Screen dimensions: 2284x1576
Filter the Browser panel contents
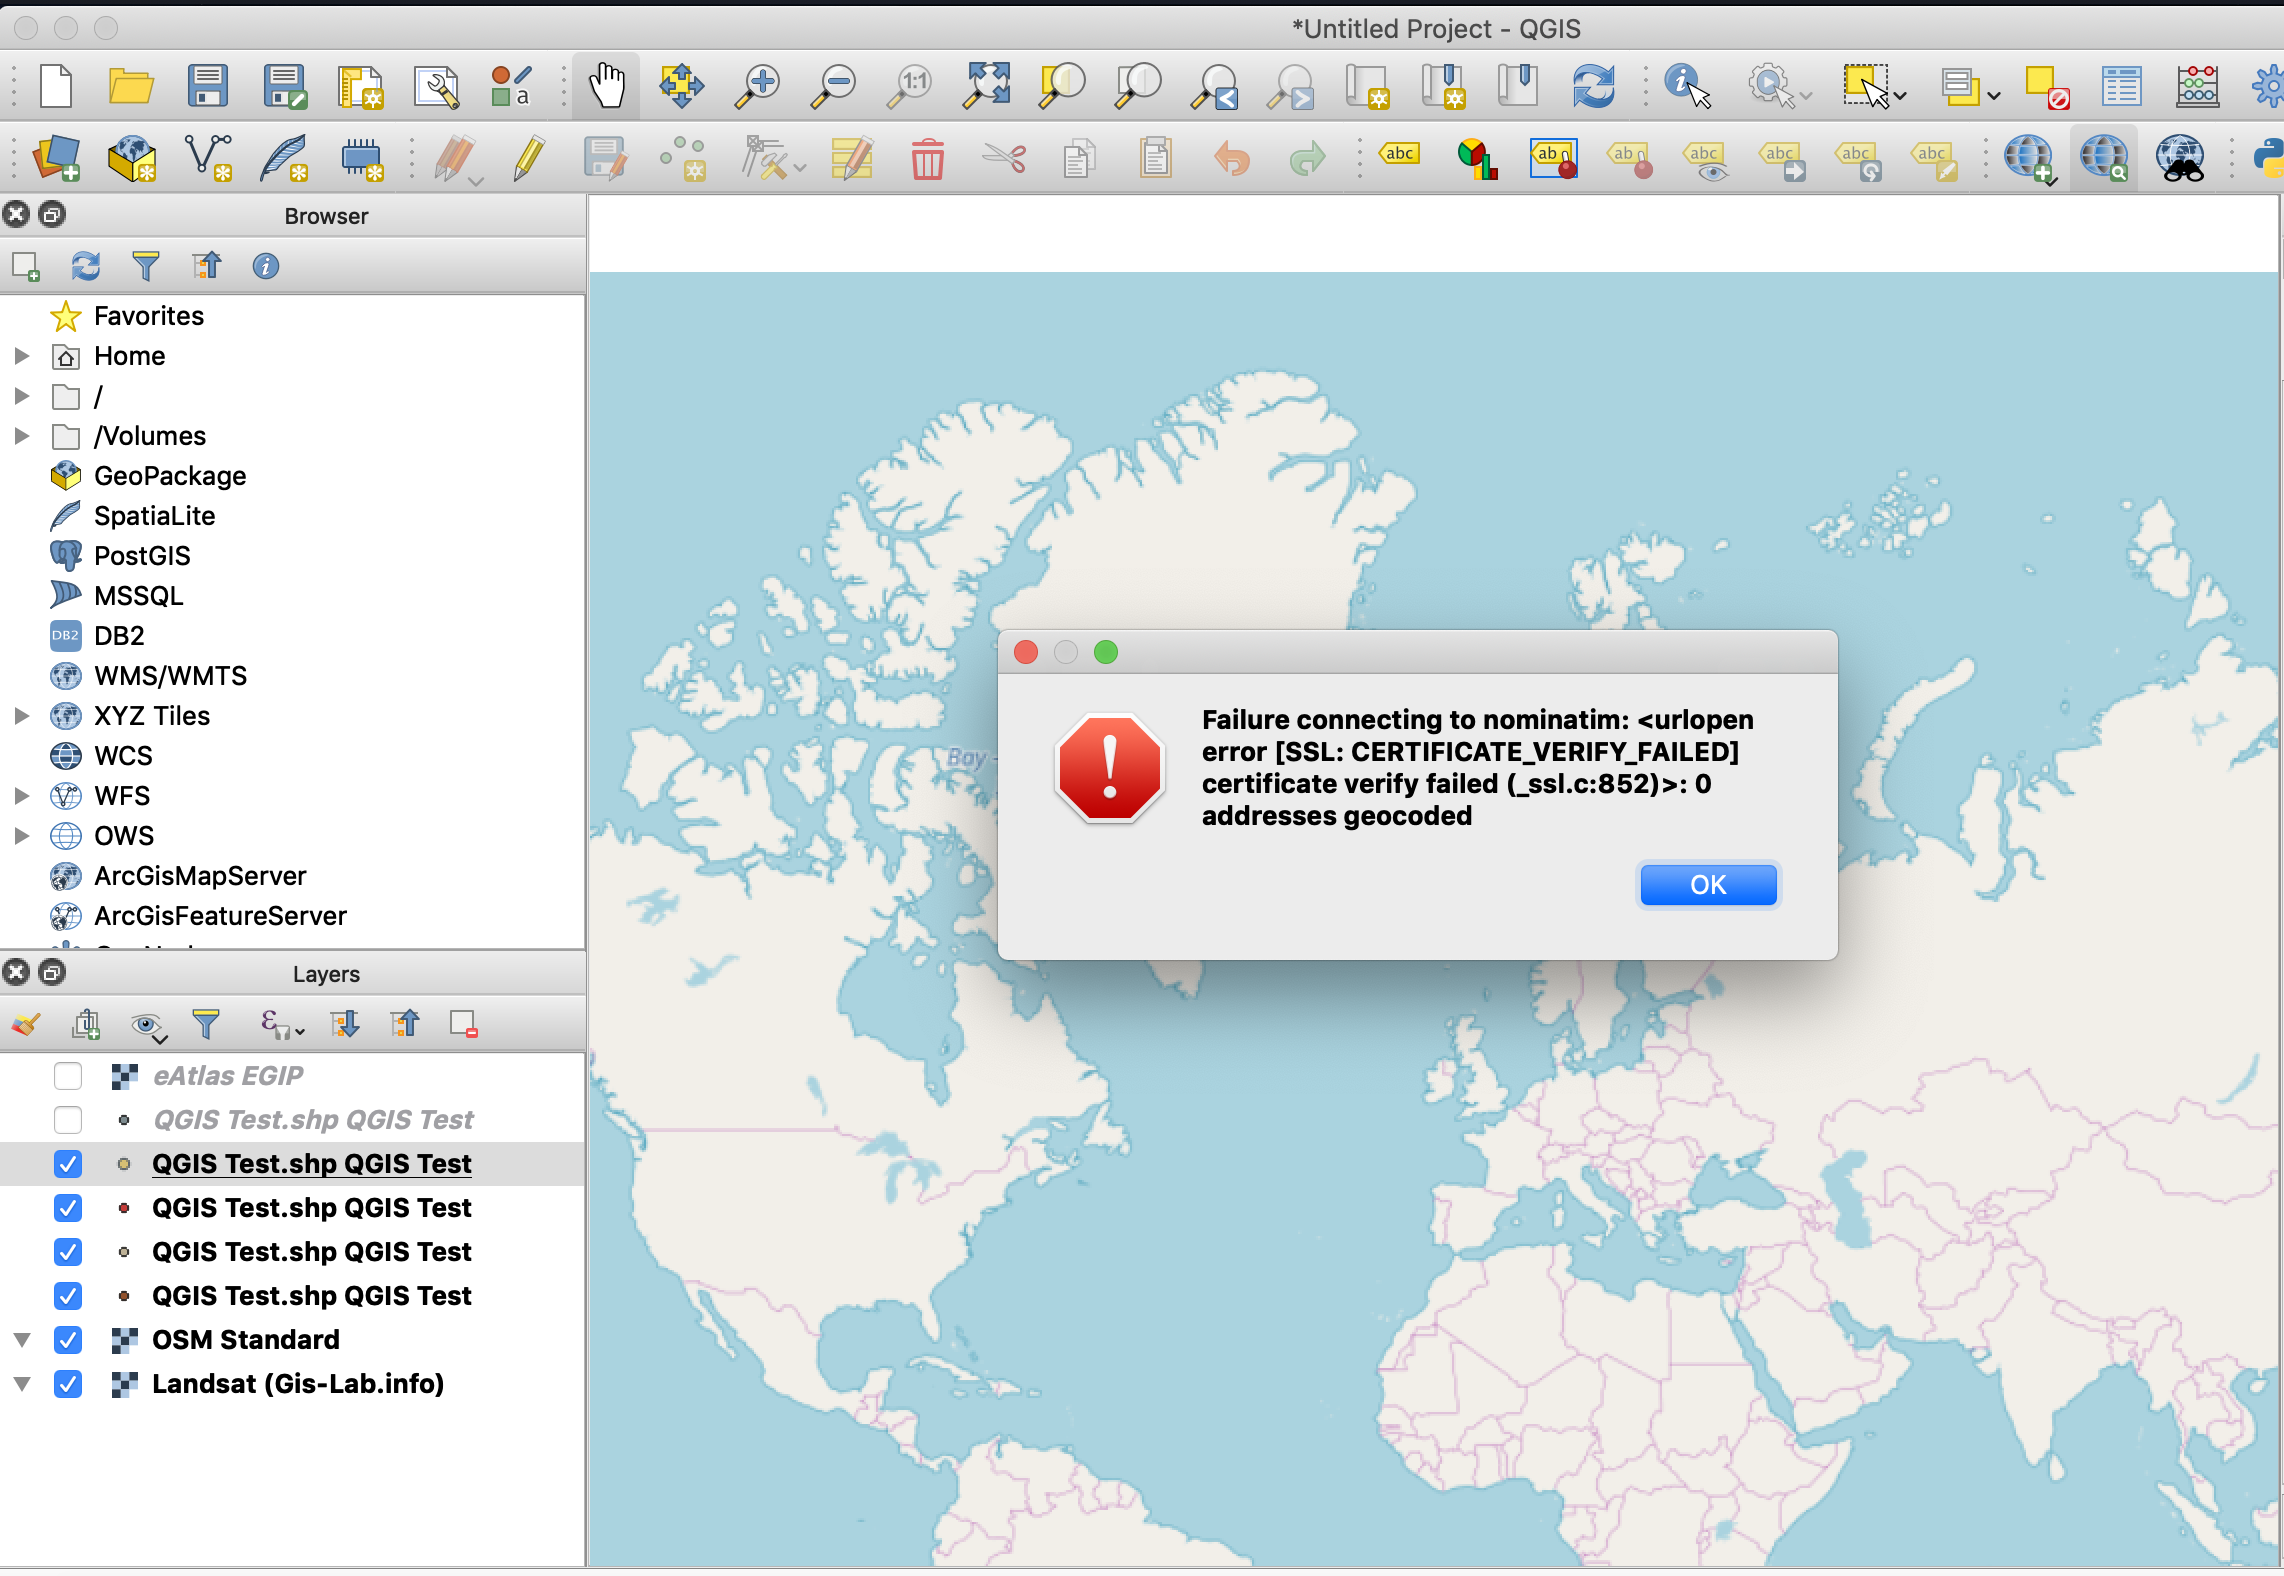146,266
